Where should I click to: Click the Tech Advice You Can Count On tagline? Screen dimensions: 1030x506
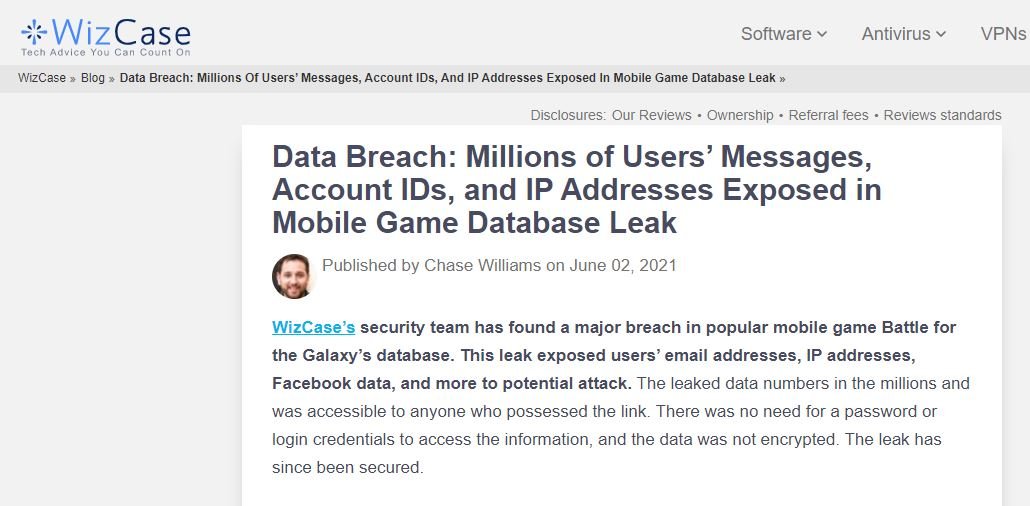[x=106, y=52]
